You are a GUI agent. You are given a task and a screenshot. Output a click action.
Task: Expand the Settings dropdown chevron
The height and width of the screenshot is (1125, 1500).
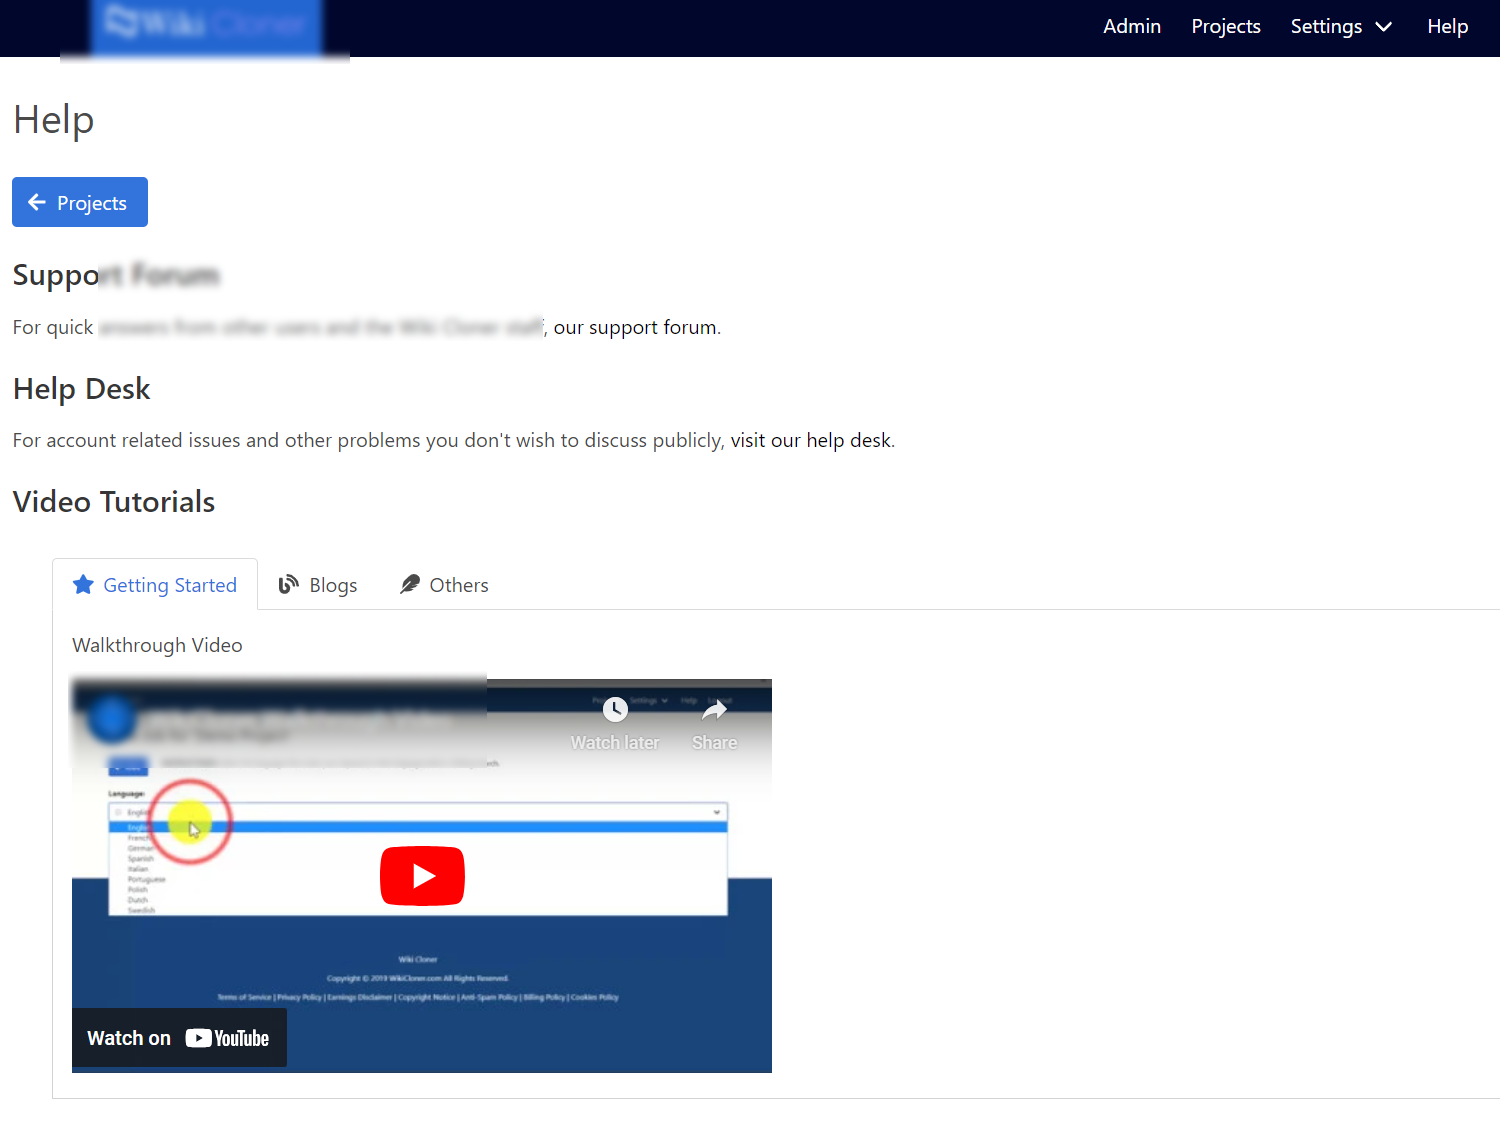[x=1384, y=27]
